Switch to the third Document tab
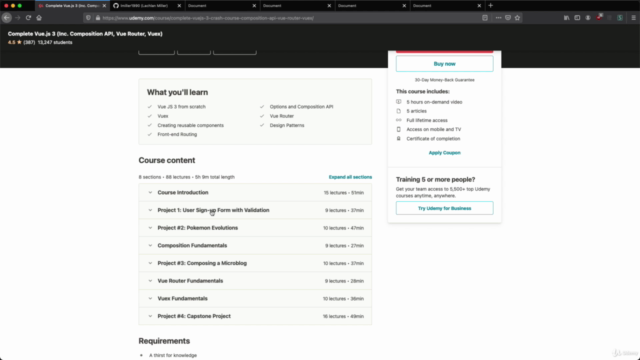 [372, 6]
